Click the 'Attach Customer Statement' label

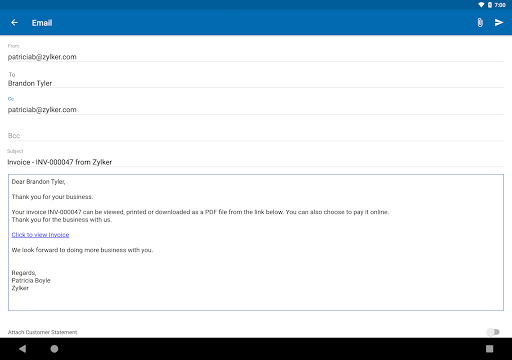pos(42,332)
